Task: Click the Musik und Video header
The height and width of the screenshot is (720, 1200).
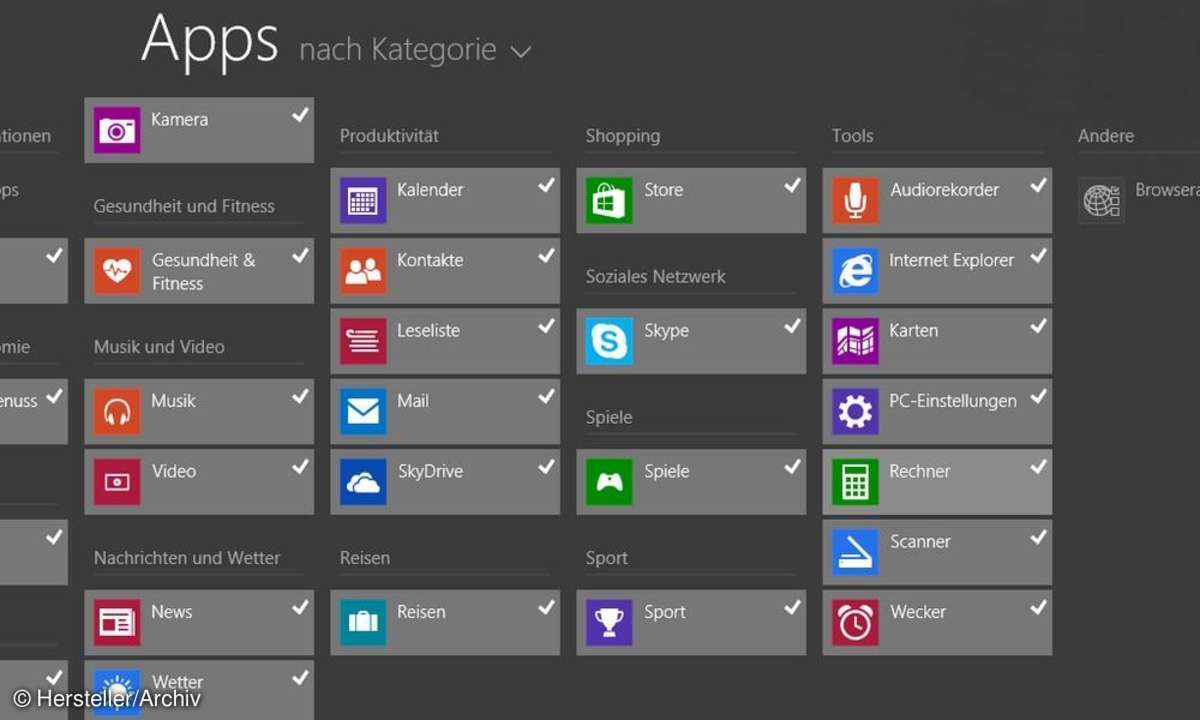Action: tap(159, 347)
